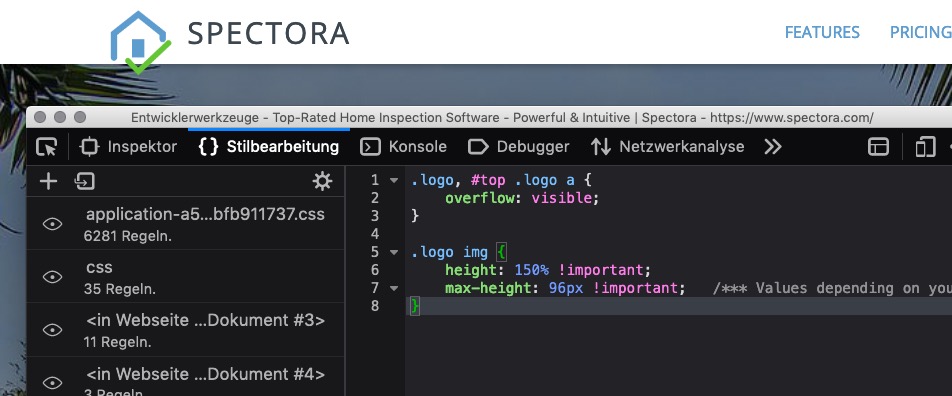Place cursor on line 8 closing brace

tap(415, 306)
